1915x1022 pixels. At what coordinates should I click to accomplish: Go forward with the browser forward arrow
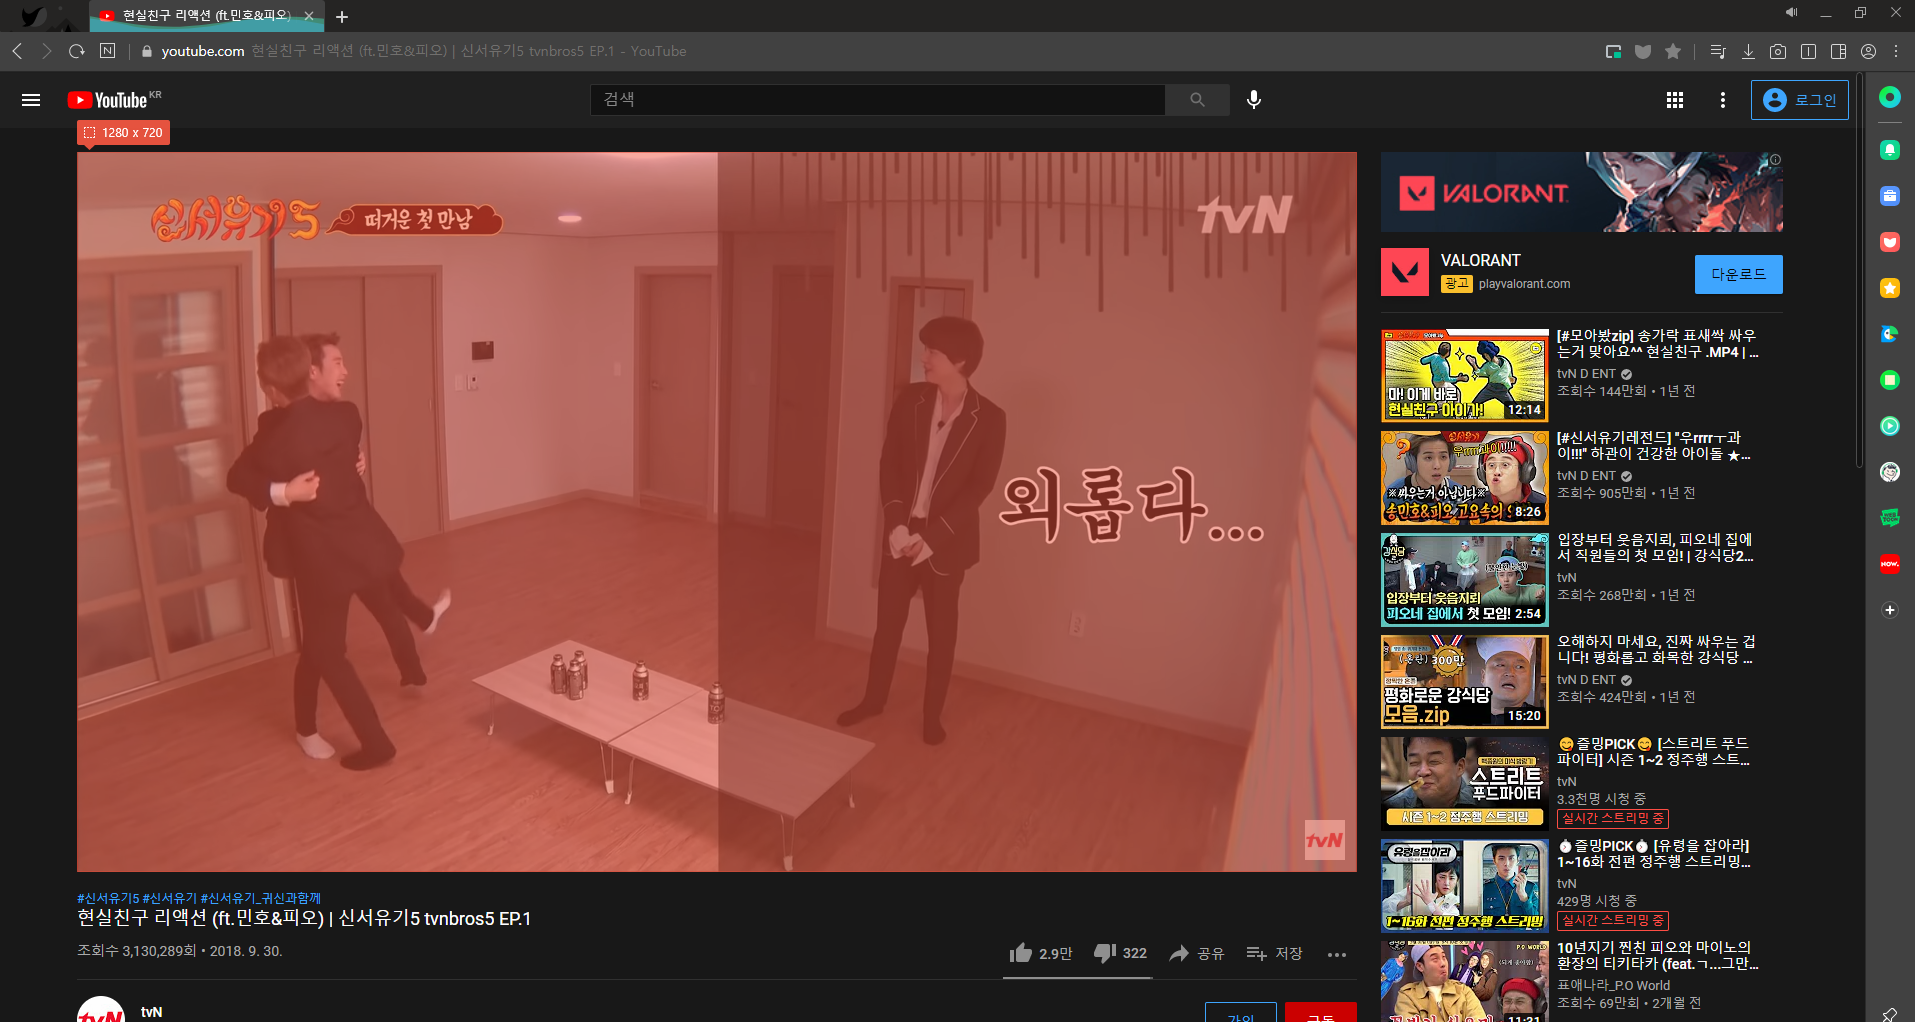click(x=46, y=51)
